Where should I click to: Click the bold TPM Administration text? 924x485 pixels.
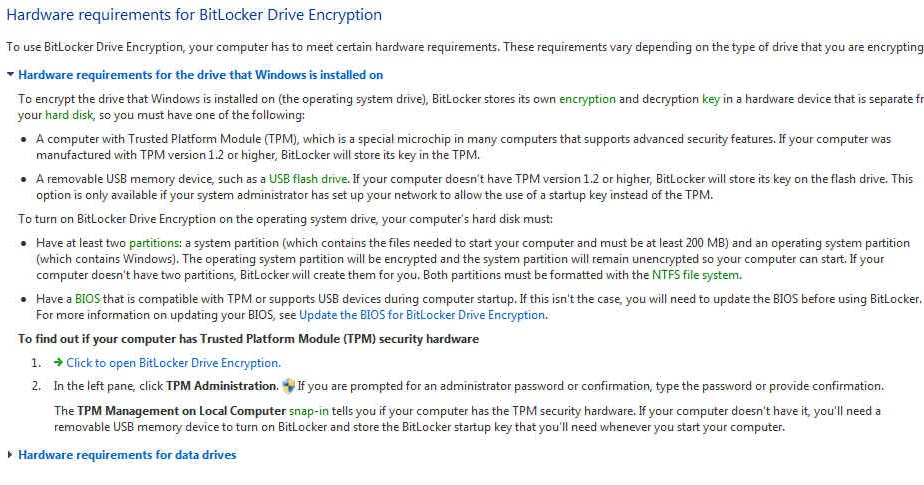(x=222, y=386)
